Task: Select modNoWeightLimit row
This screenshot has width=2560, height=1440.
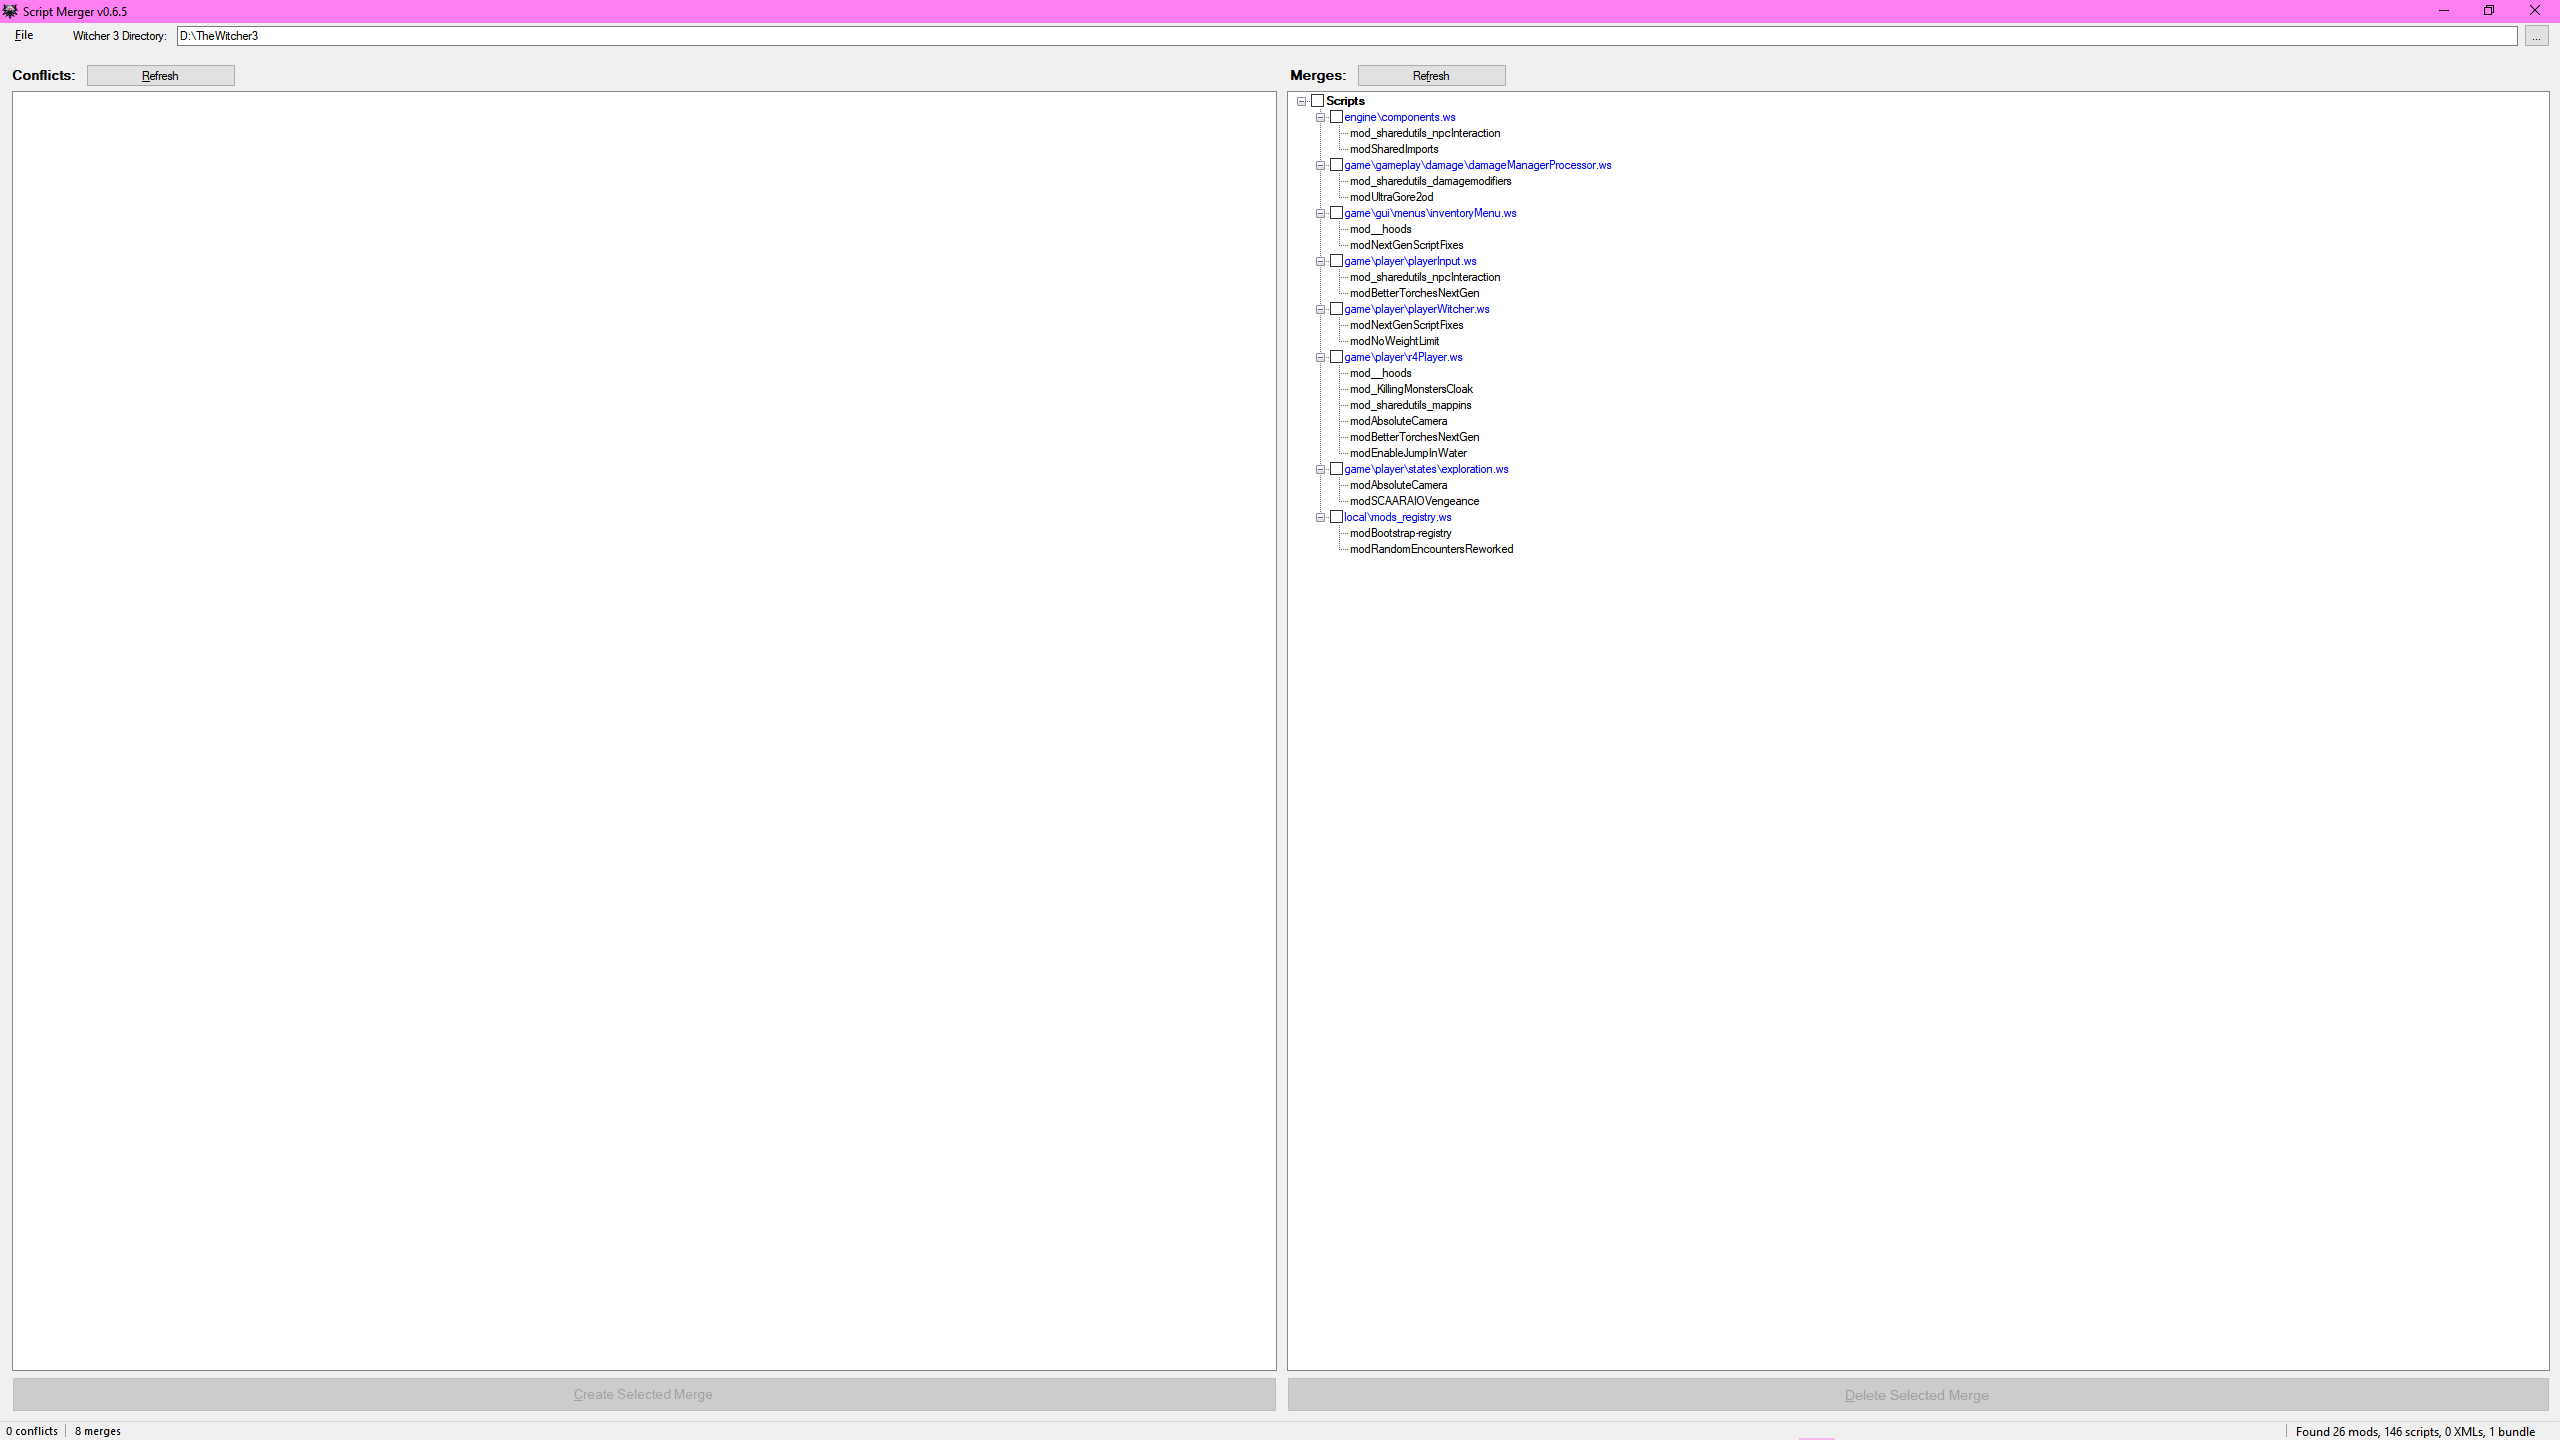Action: (x=1394, y=341)
